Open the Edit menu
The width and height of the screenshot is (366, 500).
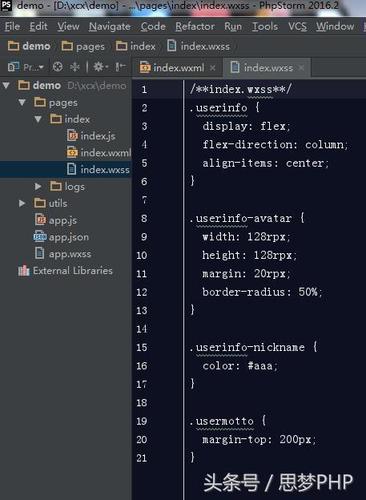[x=38, y=26]
